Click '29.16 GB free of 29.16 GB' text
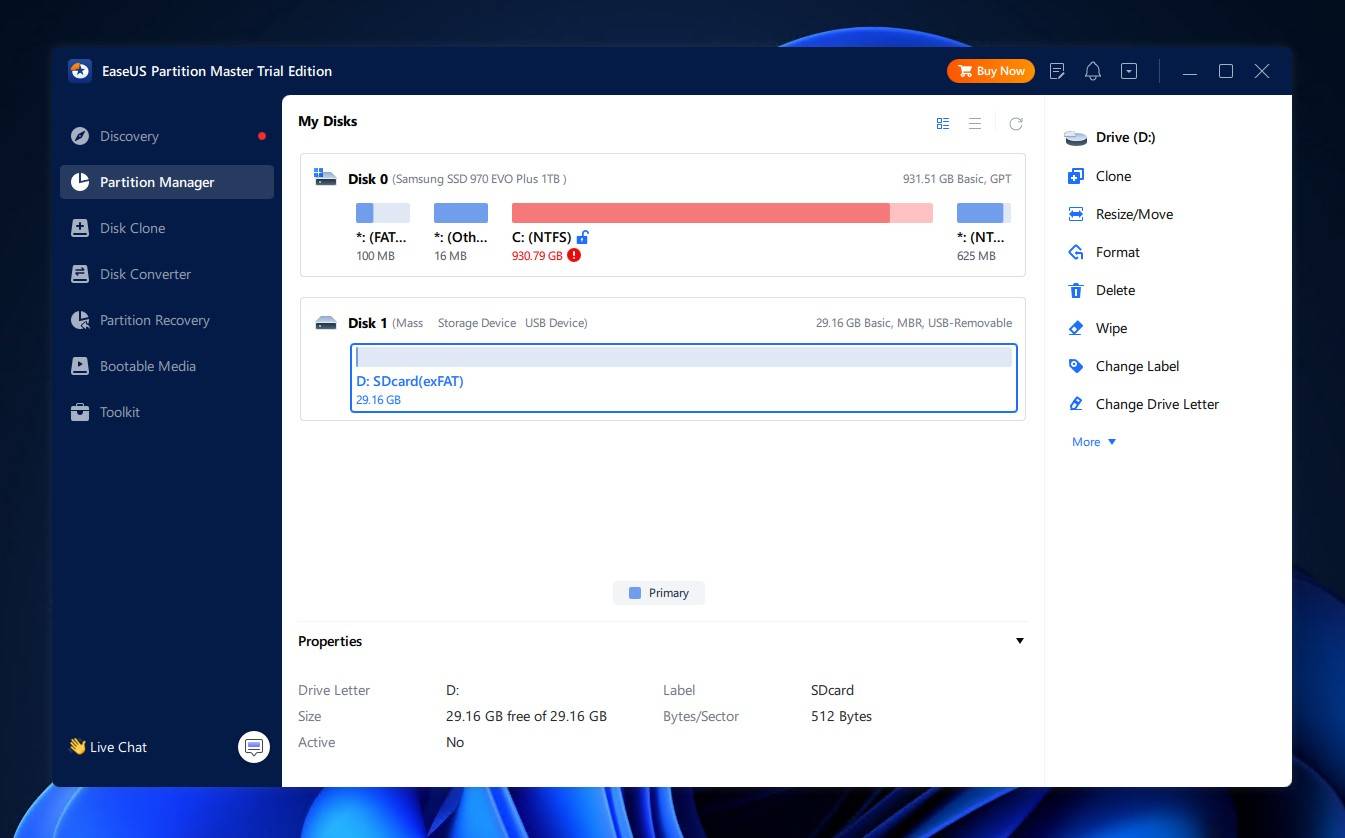Screen dimensions: 1345x838 [x=526, y=716]
